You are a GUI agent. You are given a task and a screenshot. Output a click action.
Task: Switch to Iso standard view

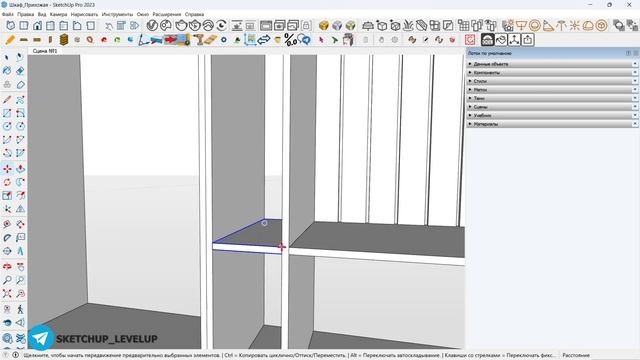click(x=11, y=25)
